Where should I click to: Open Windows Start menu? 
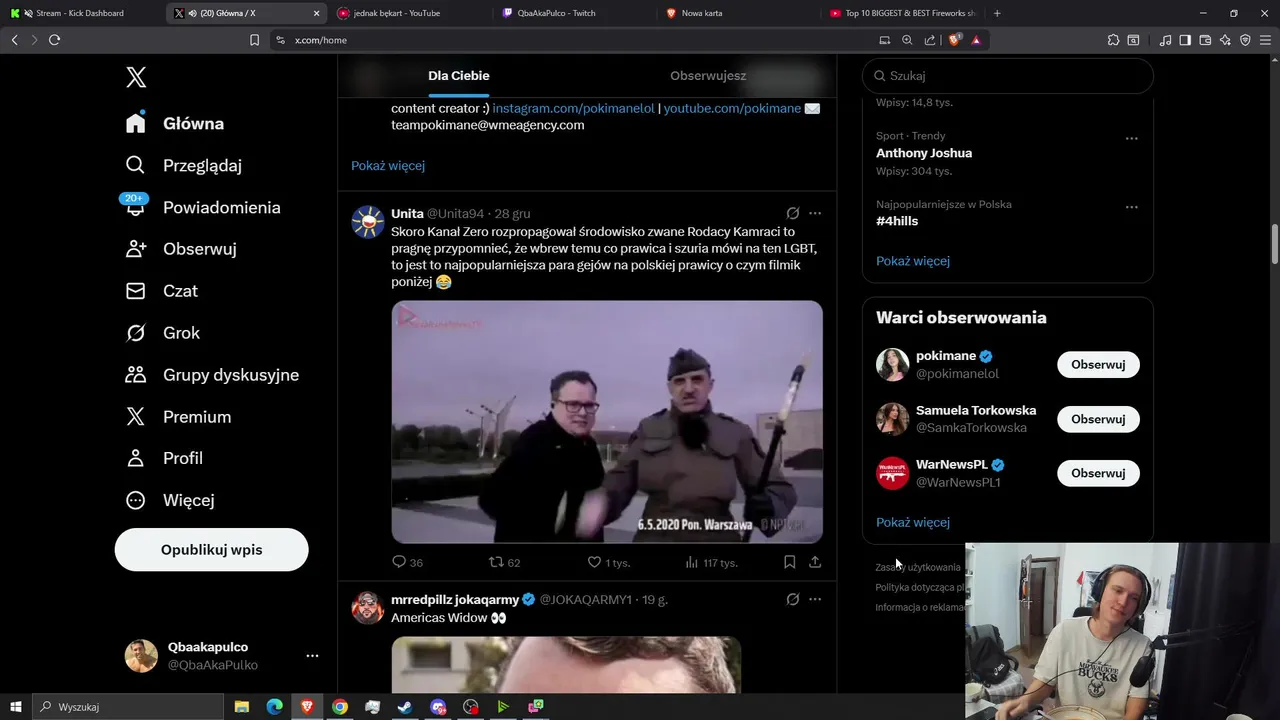pos(14,707)
